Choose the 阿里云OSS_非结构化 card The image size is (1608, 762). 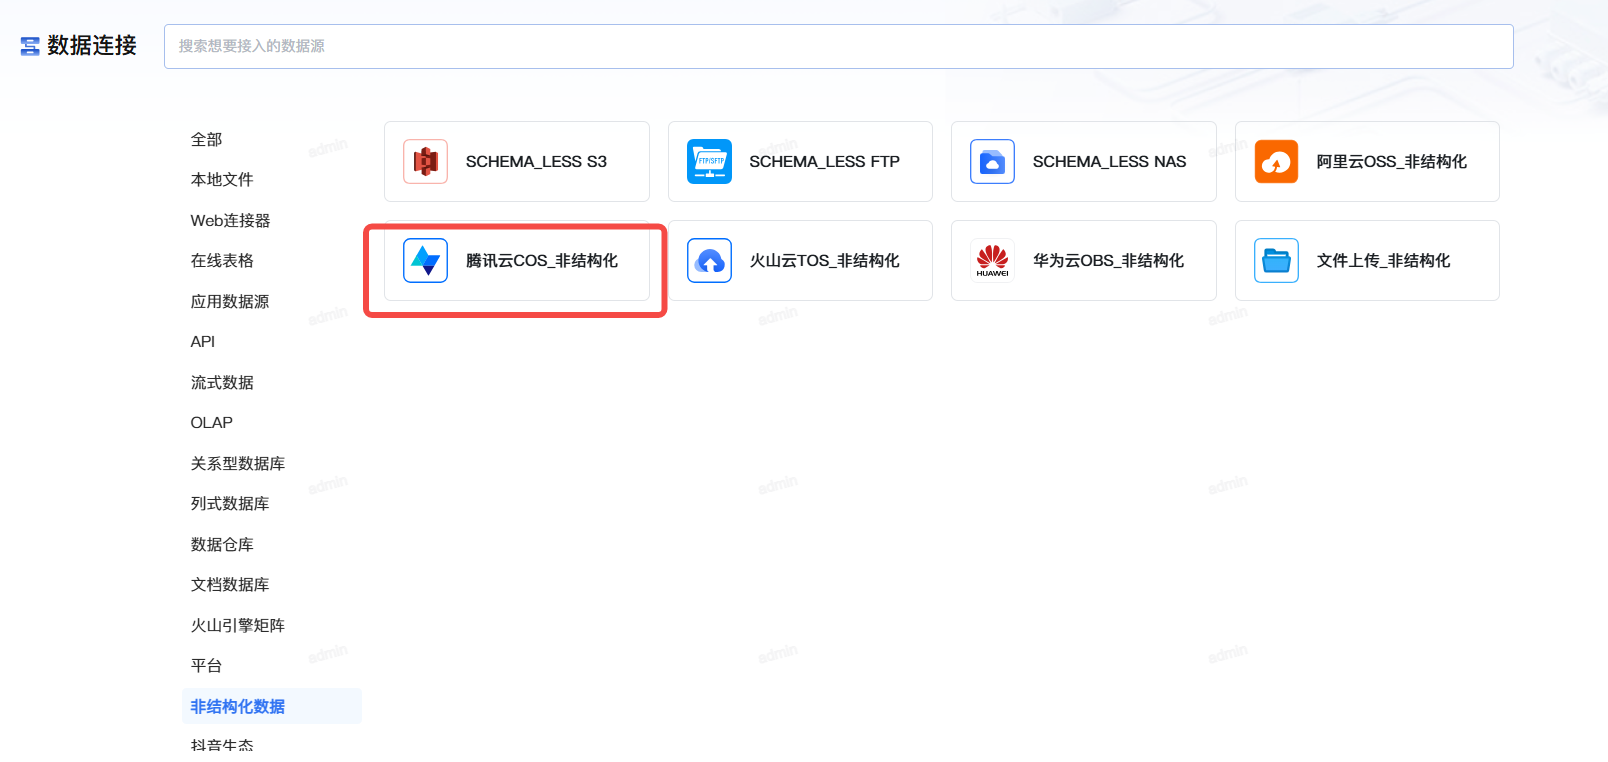coord(1367,162)
